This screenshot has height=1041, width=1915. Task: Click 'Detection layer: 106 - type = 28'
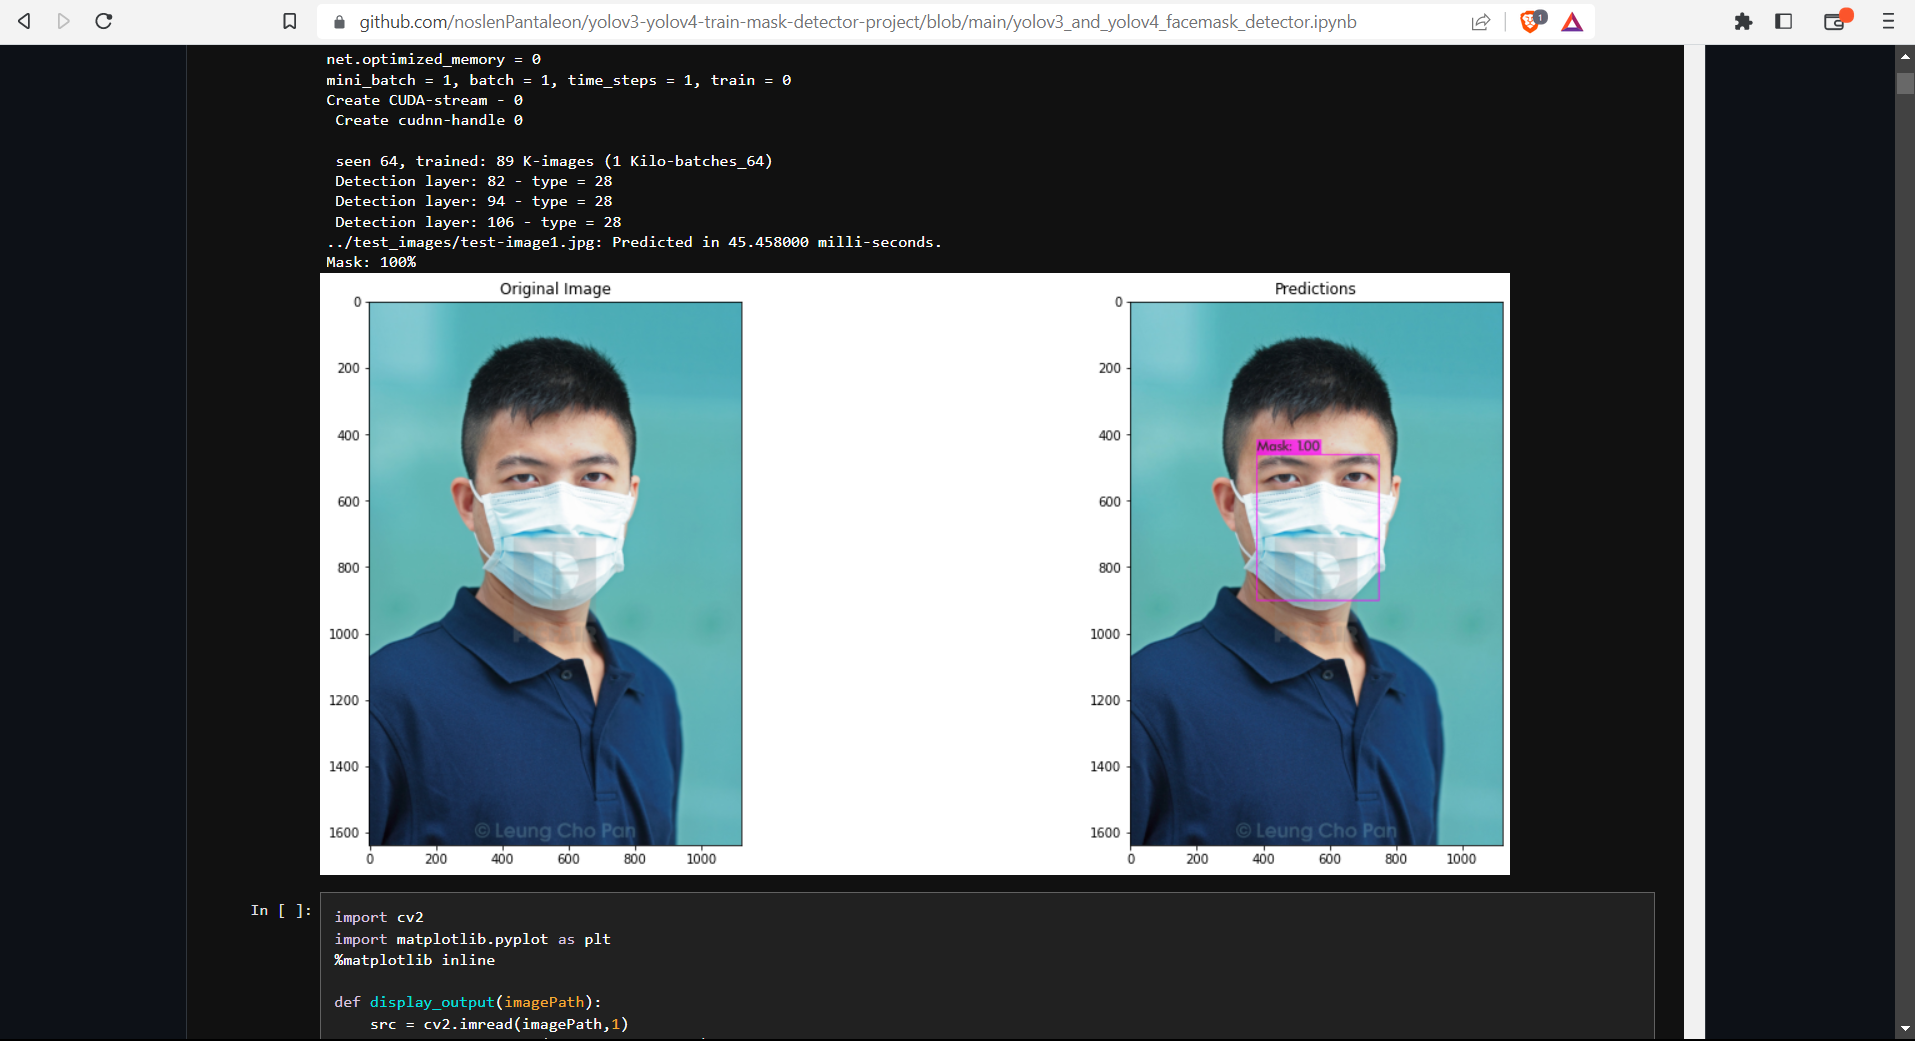click(478, 222)
